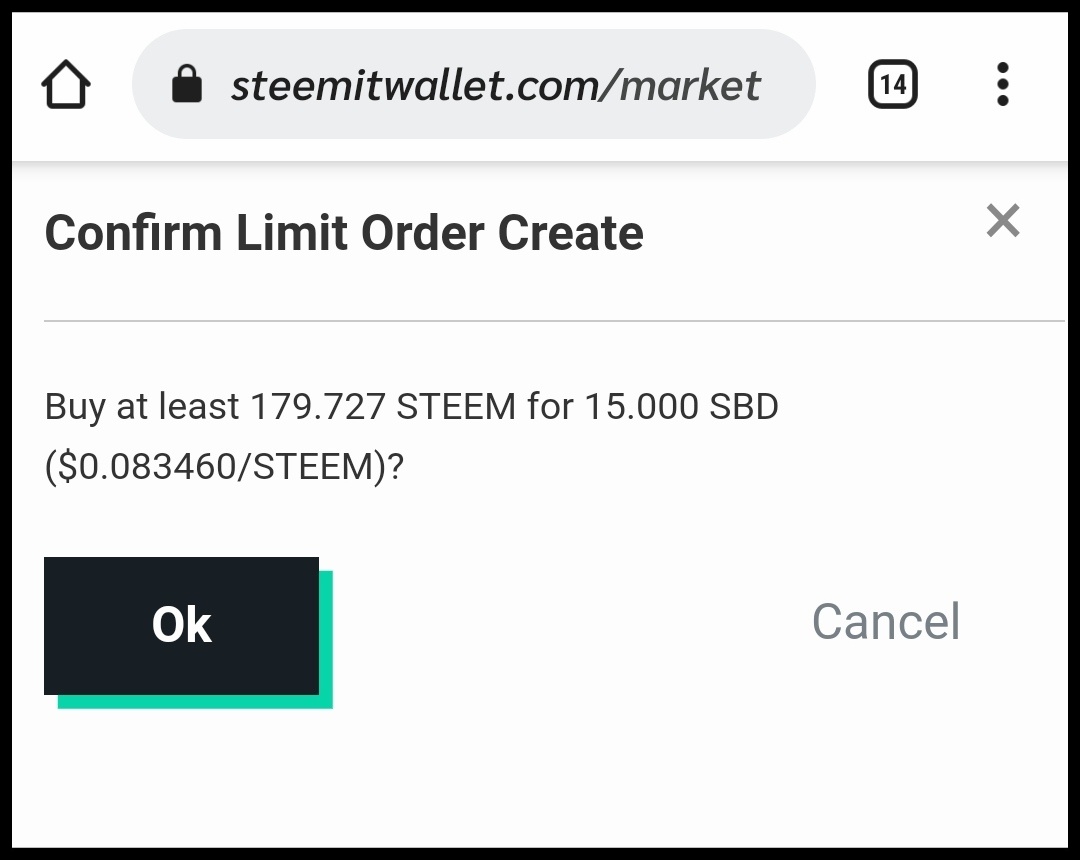The width and height of the screenshot is (1080, 860).
Task: Tap the browser home icon
Action: pos(66,85)
